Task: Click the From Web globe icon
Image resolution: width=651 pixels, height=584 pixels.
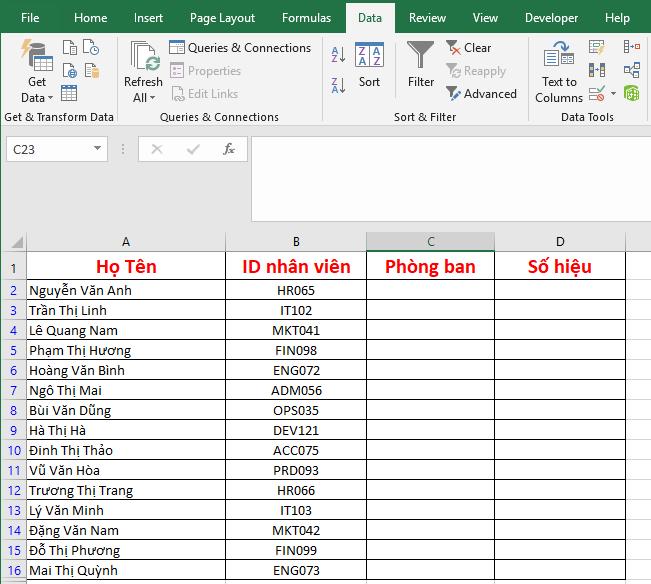Action: (70, 70)
